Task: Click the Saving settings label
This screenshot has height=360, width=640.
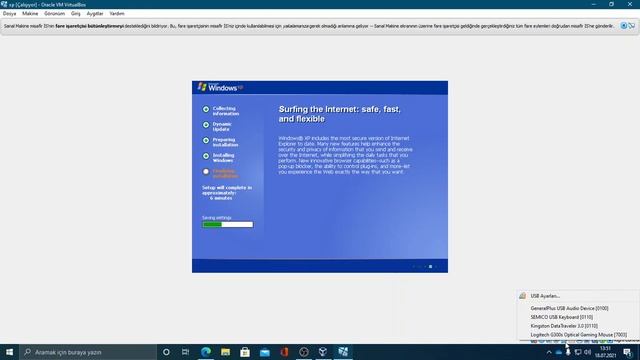Action: coord(217,218)
